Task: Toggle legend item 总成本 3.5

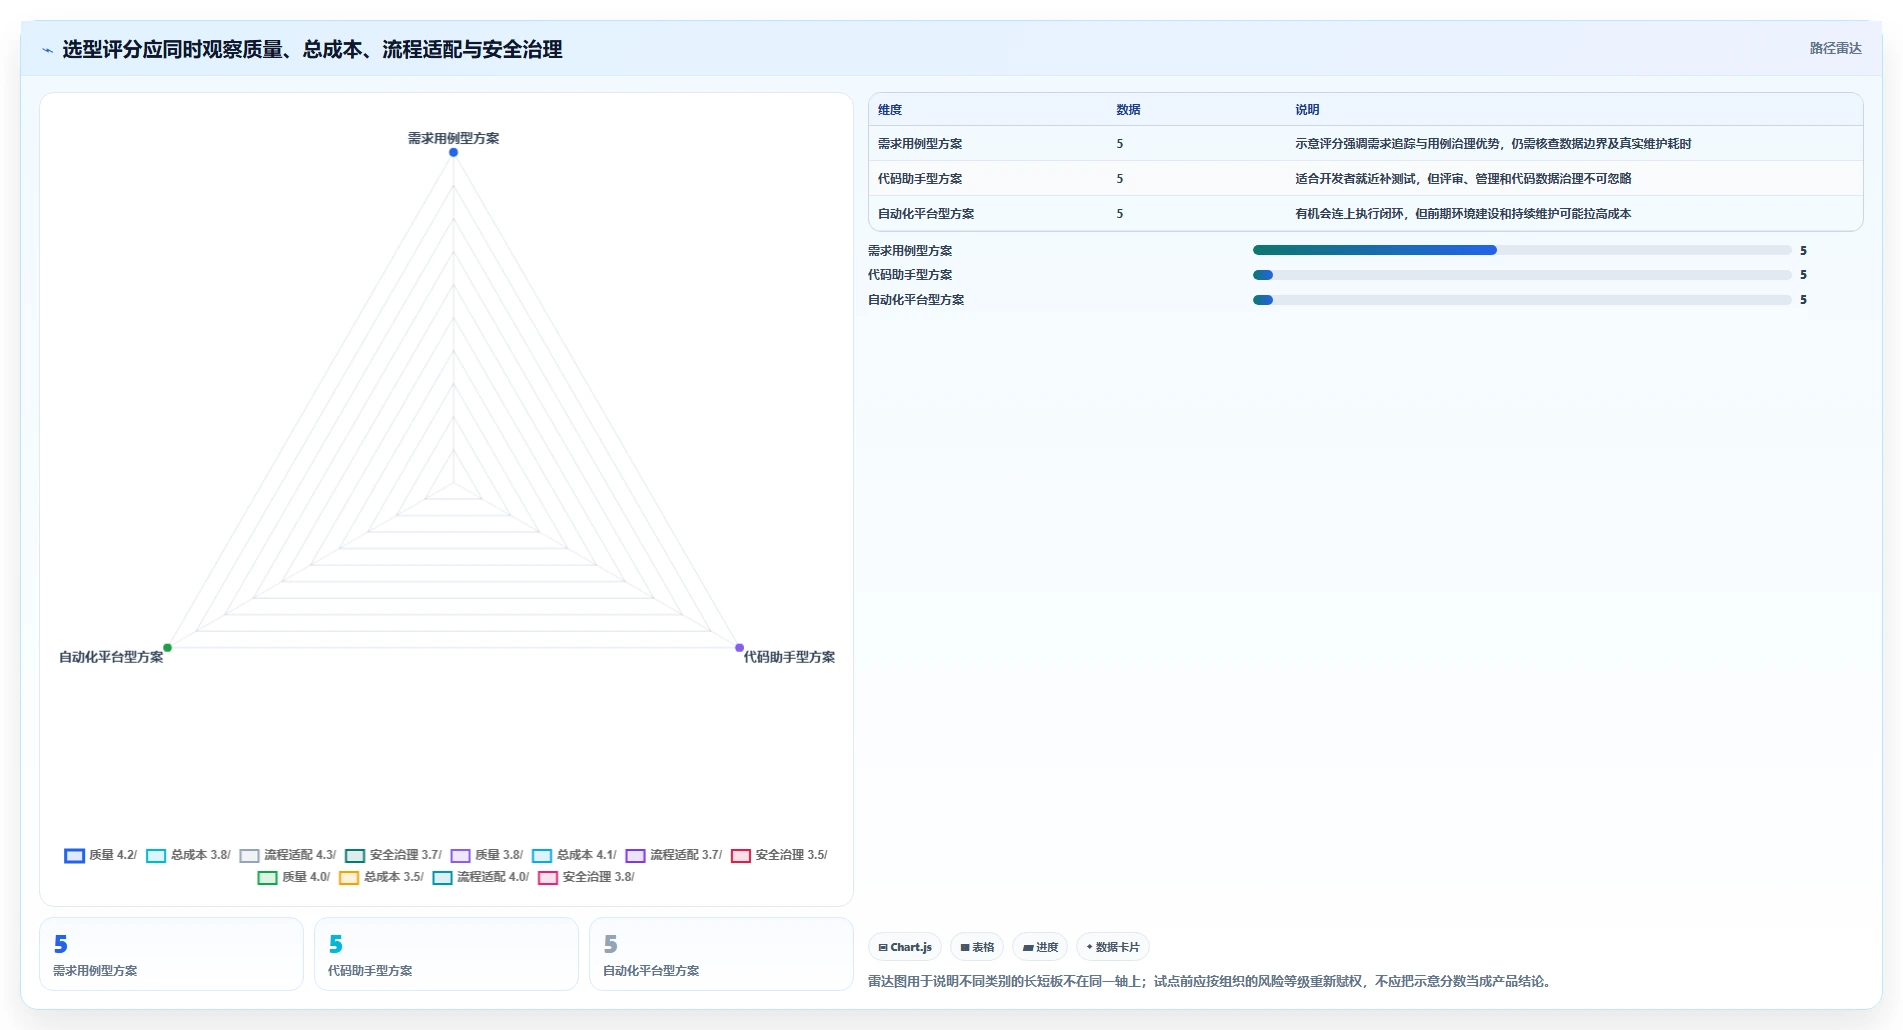Action: point(381,877)
